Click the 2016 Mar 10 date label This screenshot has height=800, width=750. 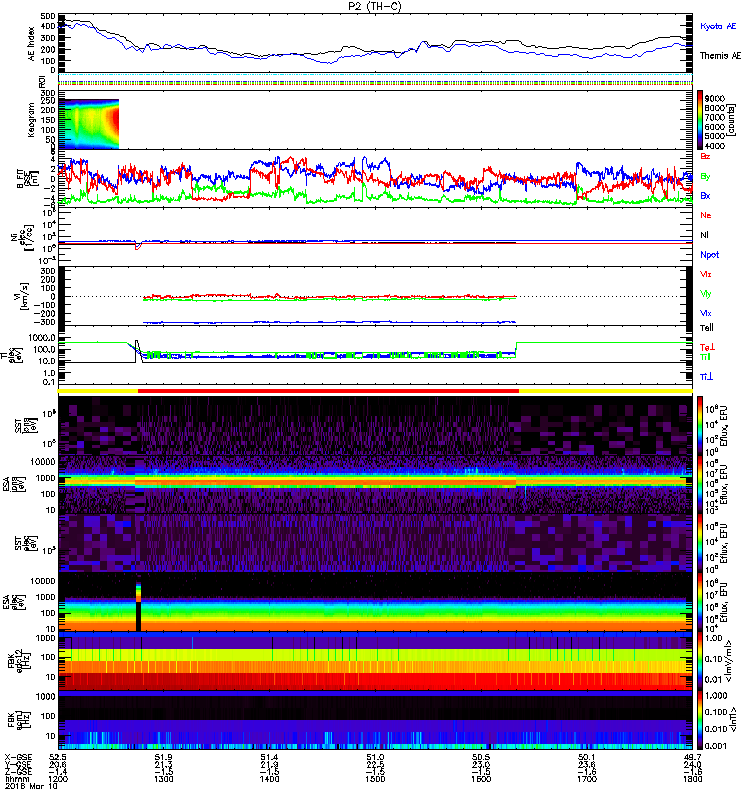[x=31, y=786]
